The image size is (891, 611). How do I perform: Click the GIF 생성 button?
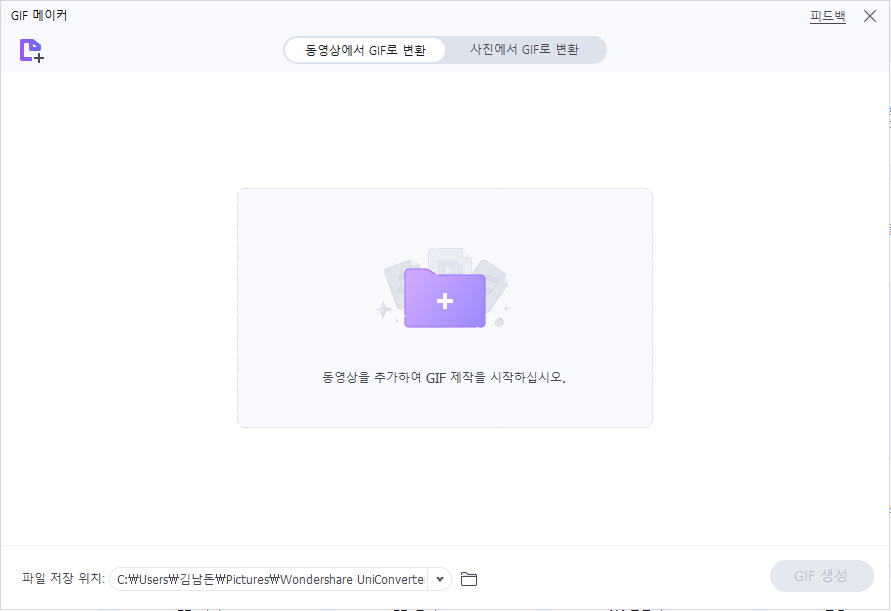point(821,576)
